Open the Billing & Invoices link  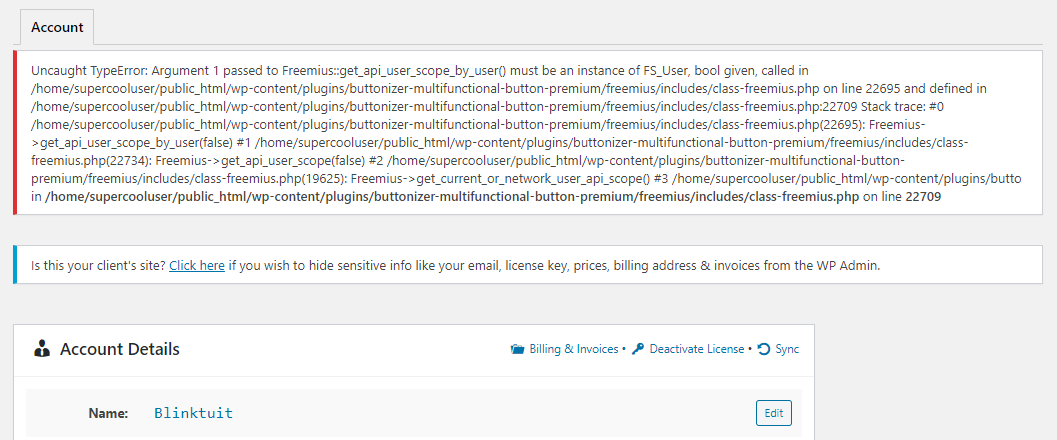[574, 349]
